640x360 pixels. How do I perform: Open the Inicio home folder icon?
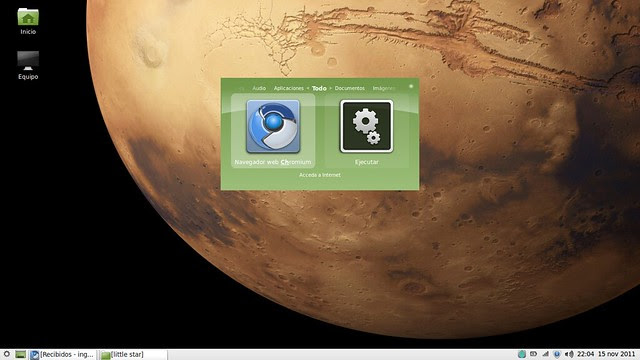point(28,17)
